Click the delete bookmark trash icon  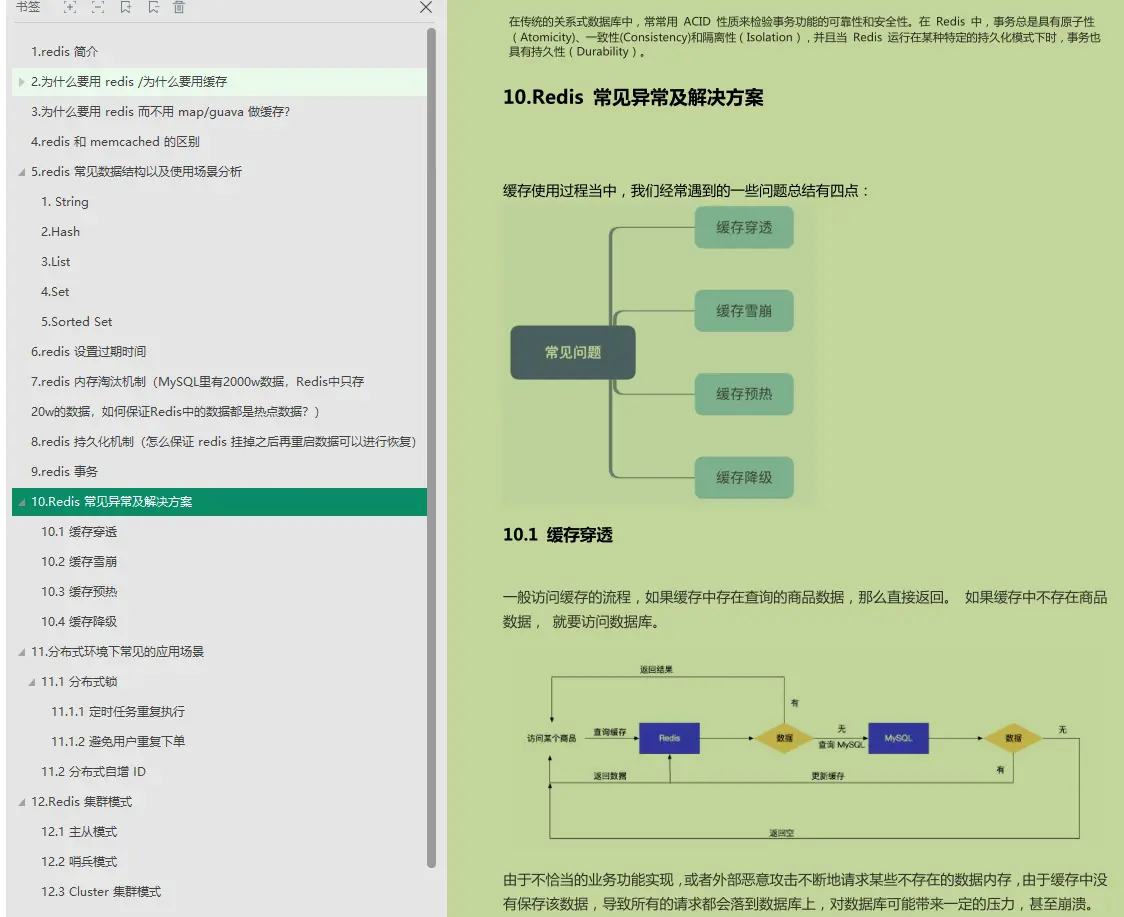179,7
